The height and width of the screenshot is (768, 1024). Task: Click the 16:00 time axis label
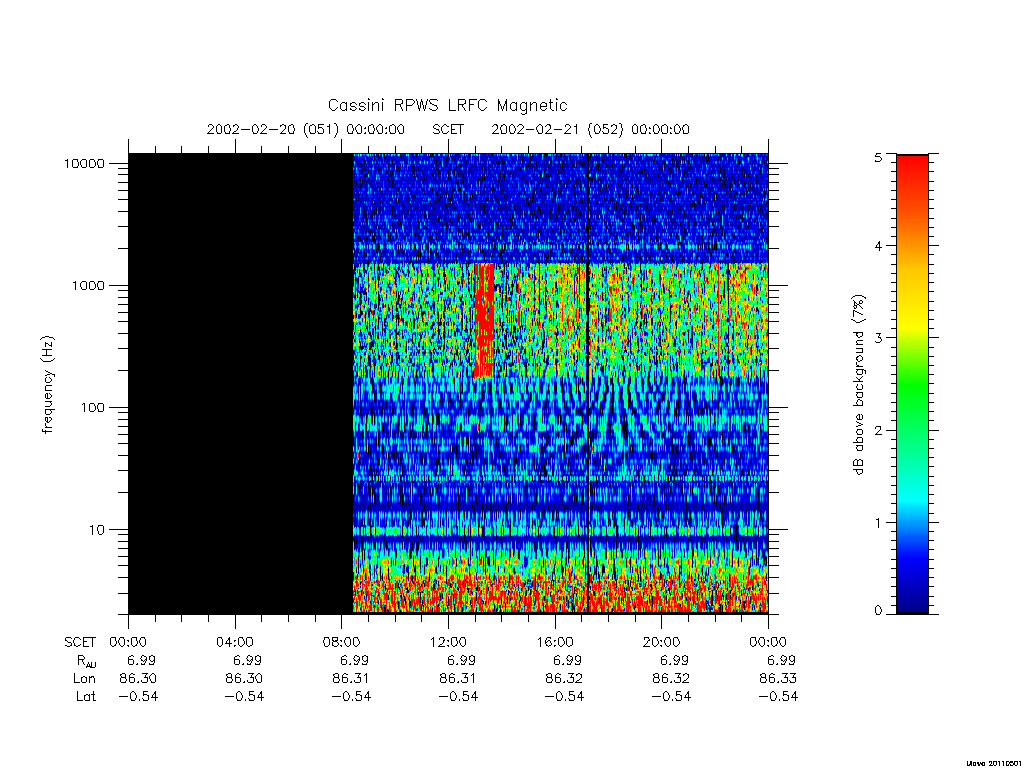click(555, 642)
